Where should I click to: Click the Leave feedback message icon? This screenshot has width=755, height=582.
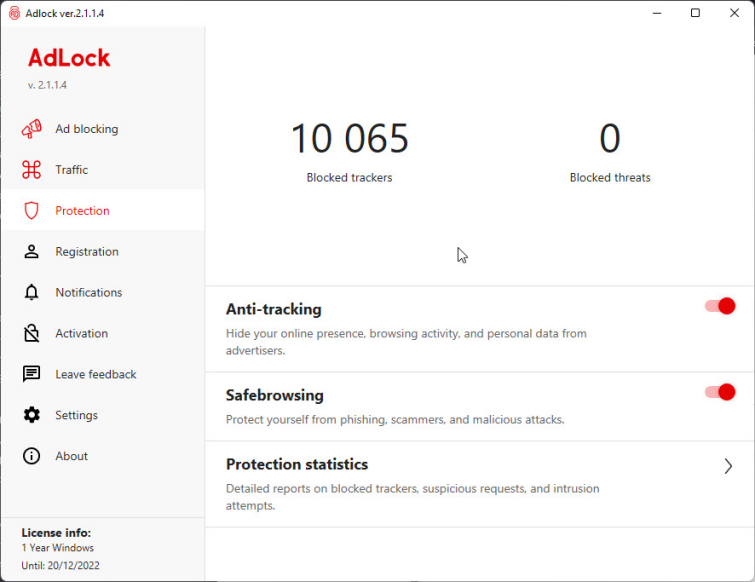[32, 374]
